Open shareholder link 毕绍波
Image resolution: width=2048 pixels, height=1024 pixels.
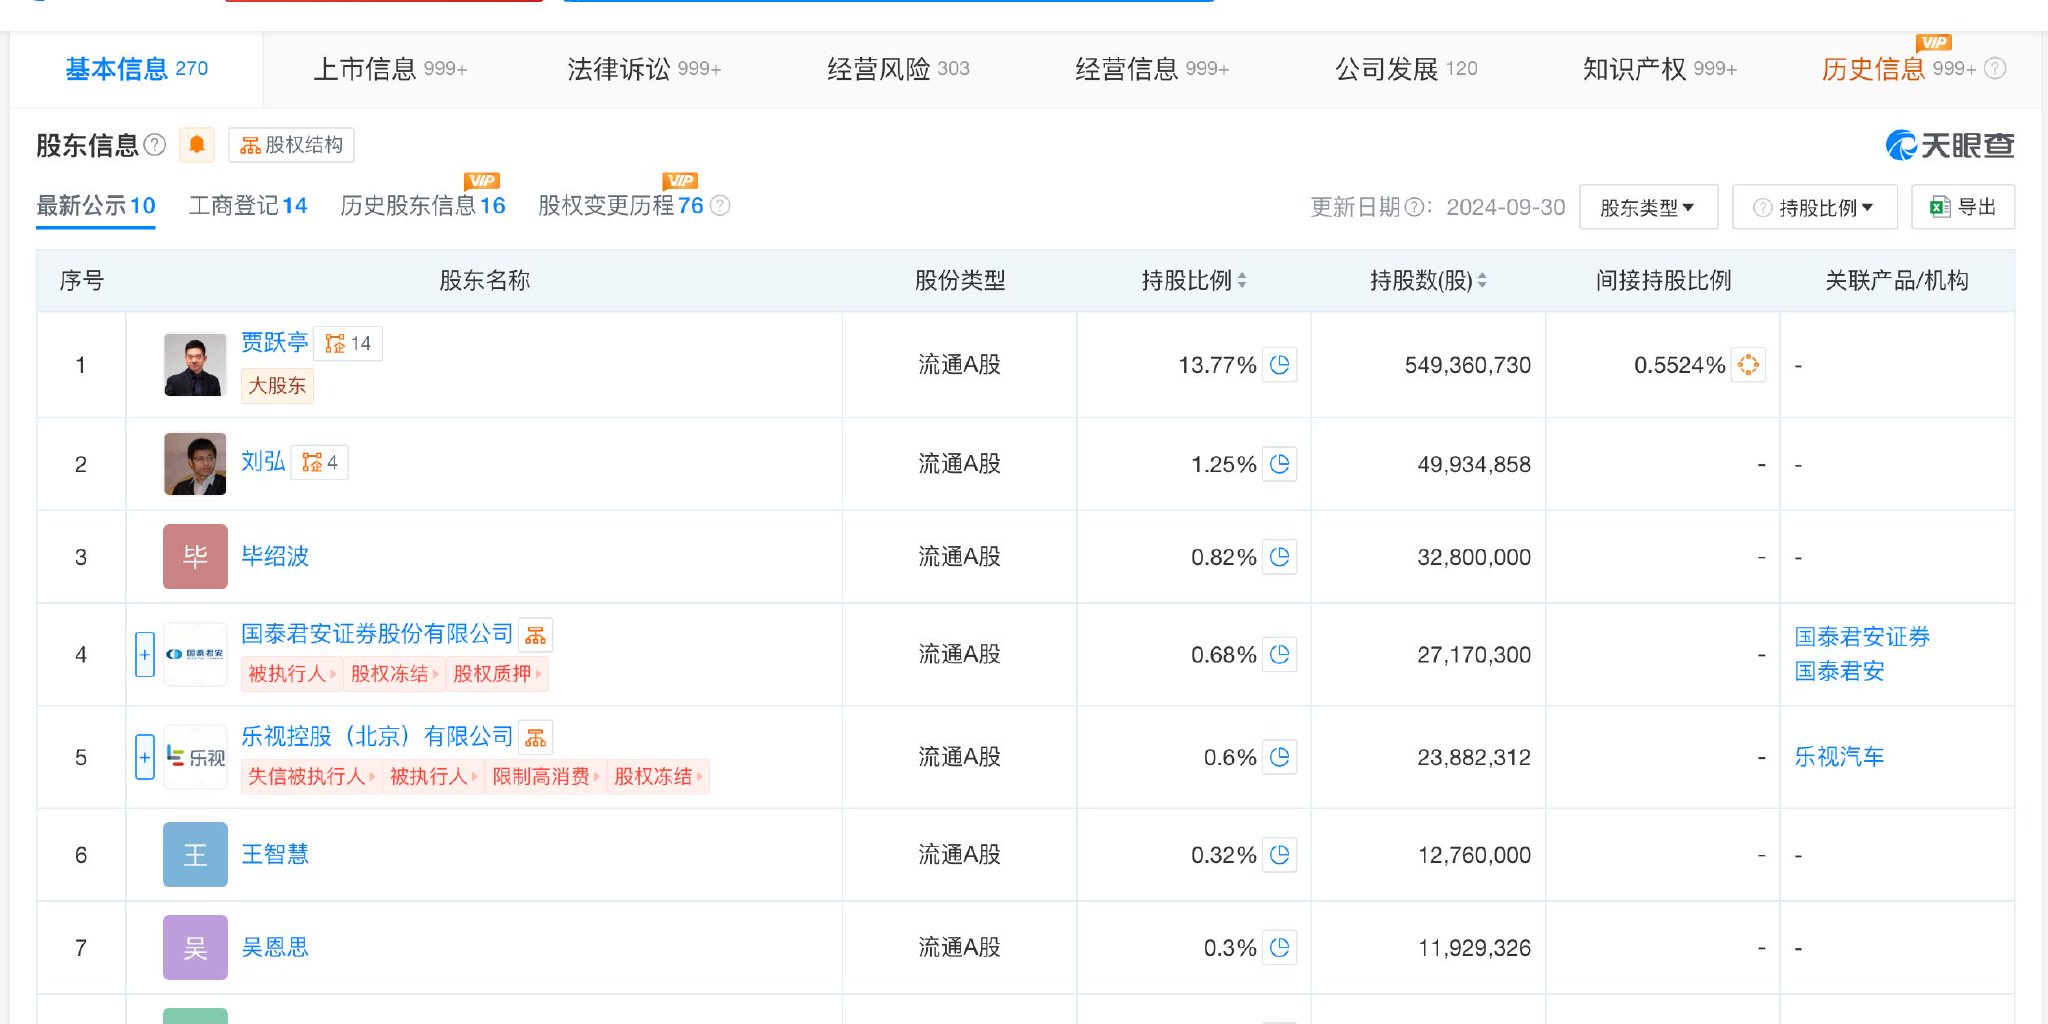(x=275, y=556)
